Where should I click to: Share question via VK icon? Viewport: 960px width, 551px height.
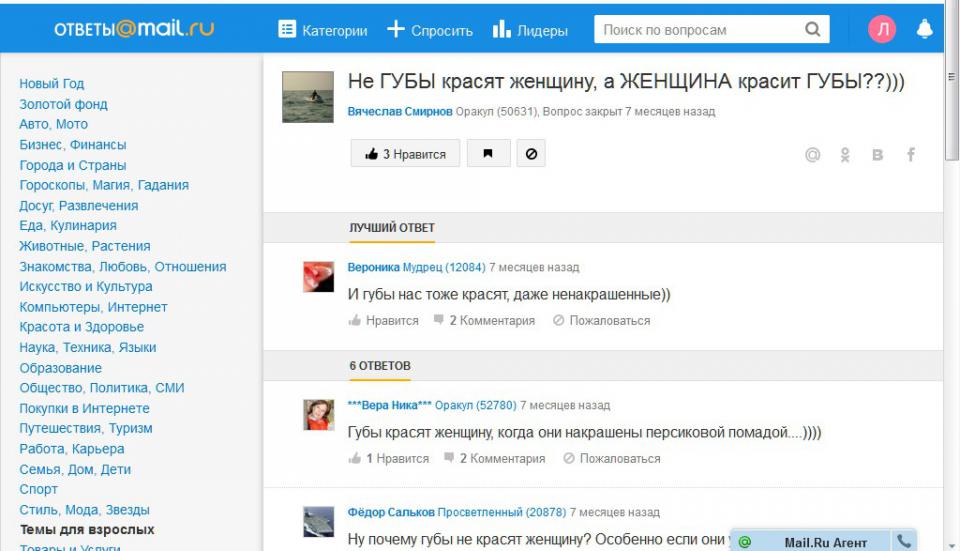[x=878, y=155]
